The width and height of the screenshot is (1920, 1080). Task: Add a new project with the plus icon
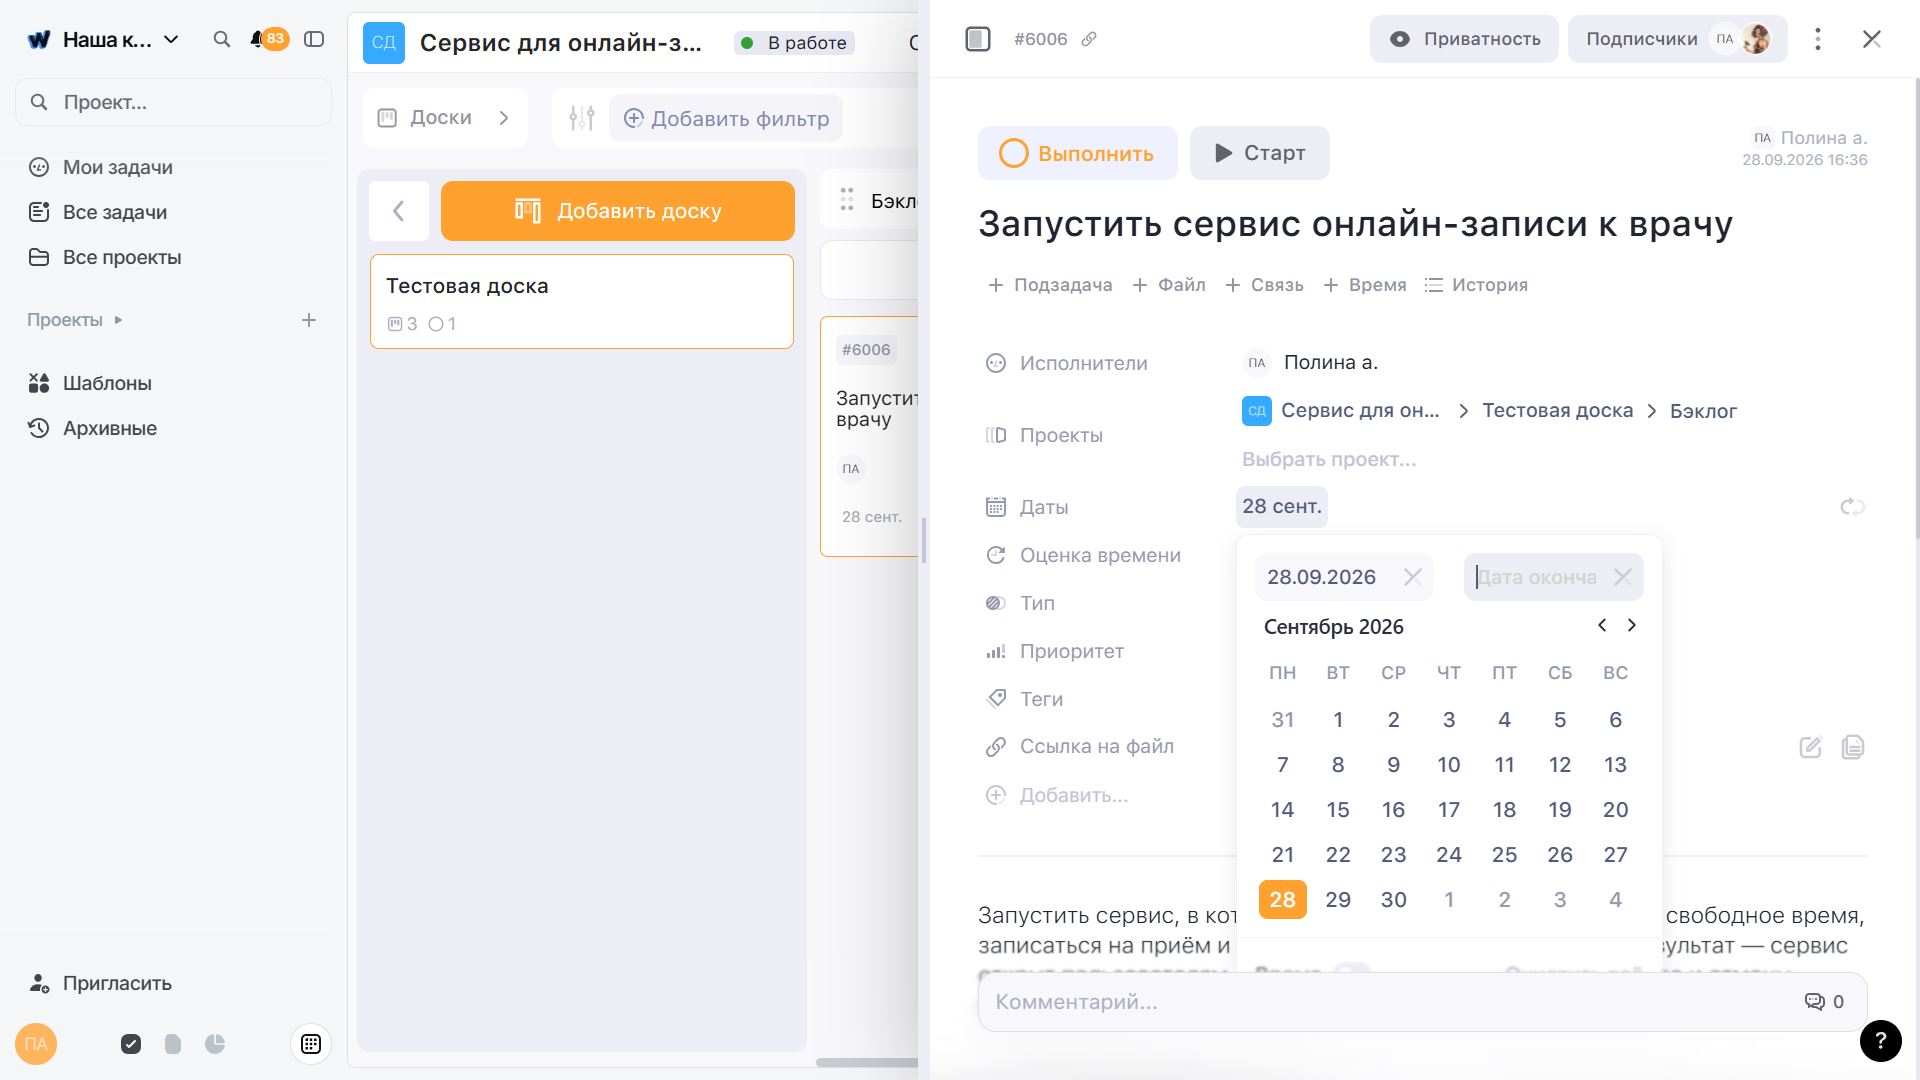(309, 320)
